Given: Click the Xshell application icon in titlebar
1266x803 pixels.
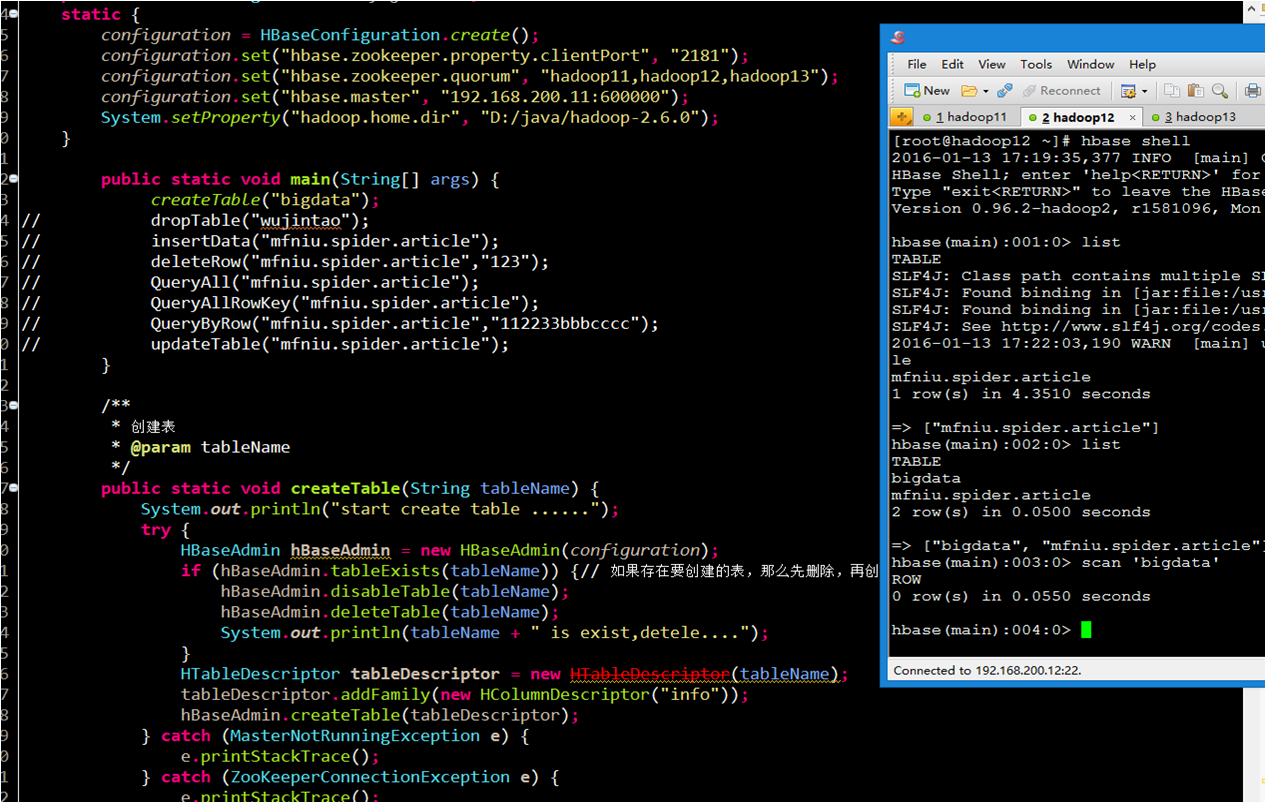Looking at the screenshot, I should (x=897, y=36).
